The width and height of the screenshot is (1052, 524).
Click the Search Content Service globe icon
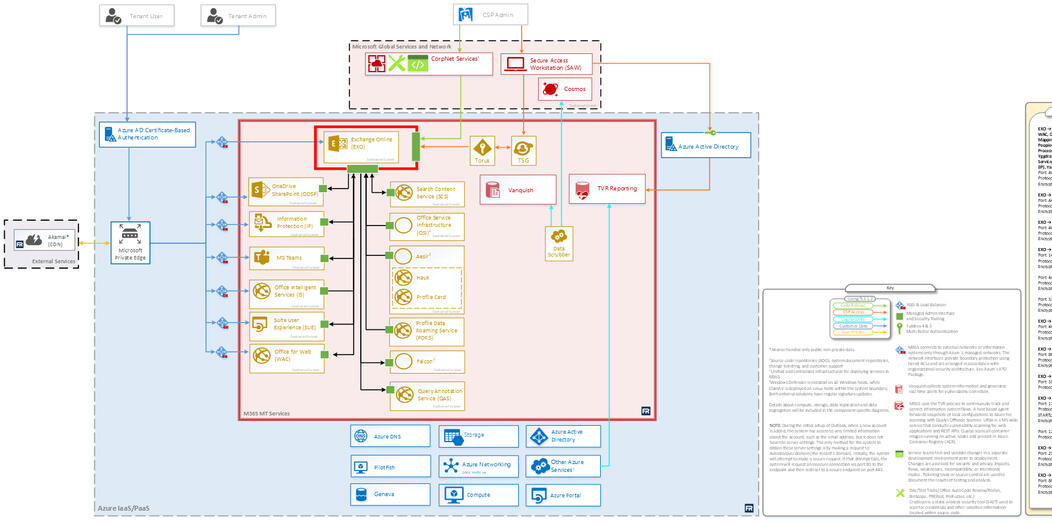[403, 193]
